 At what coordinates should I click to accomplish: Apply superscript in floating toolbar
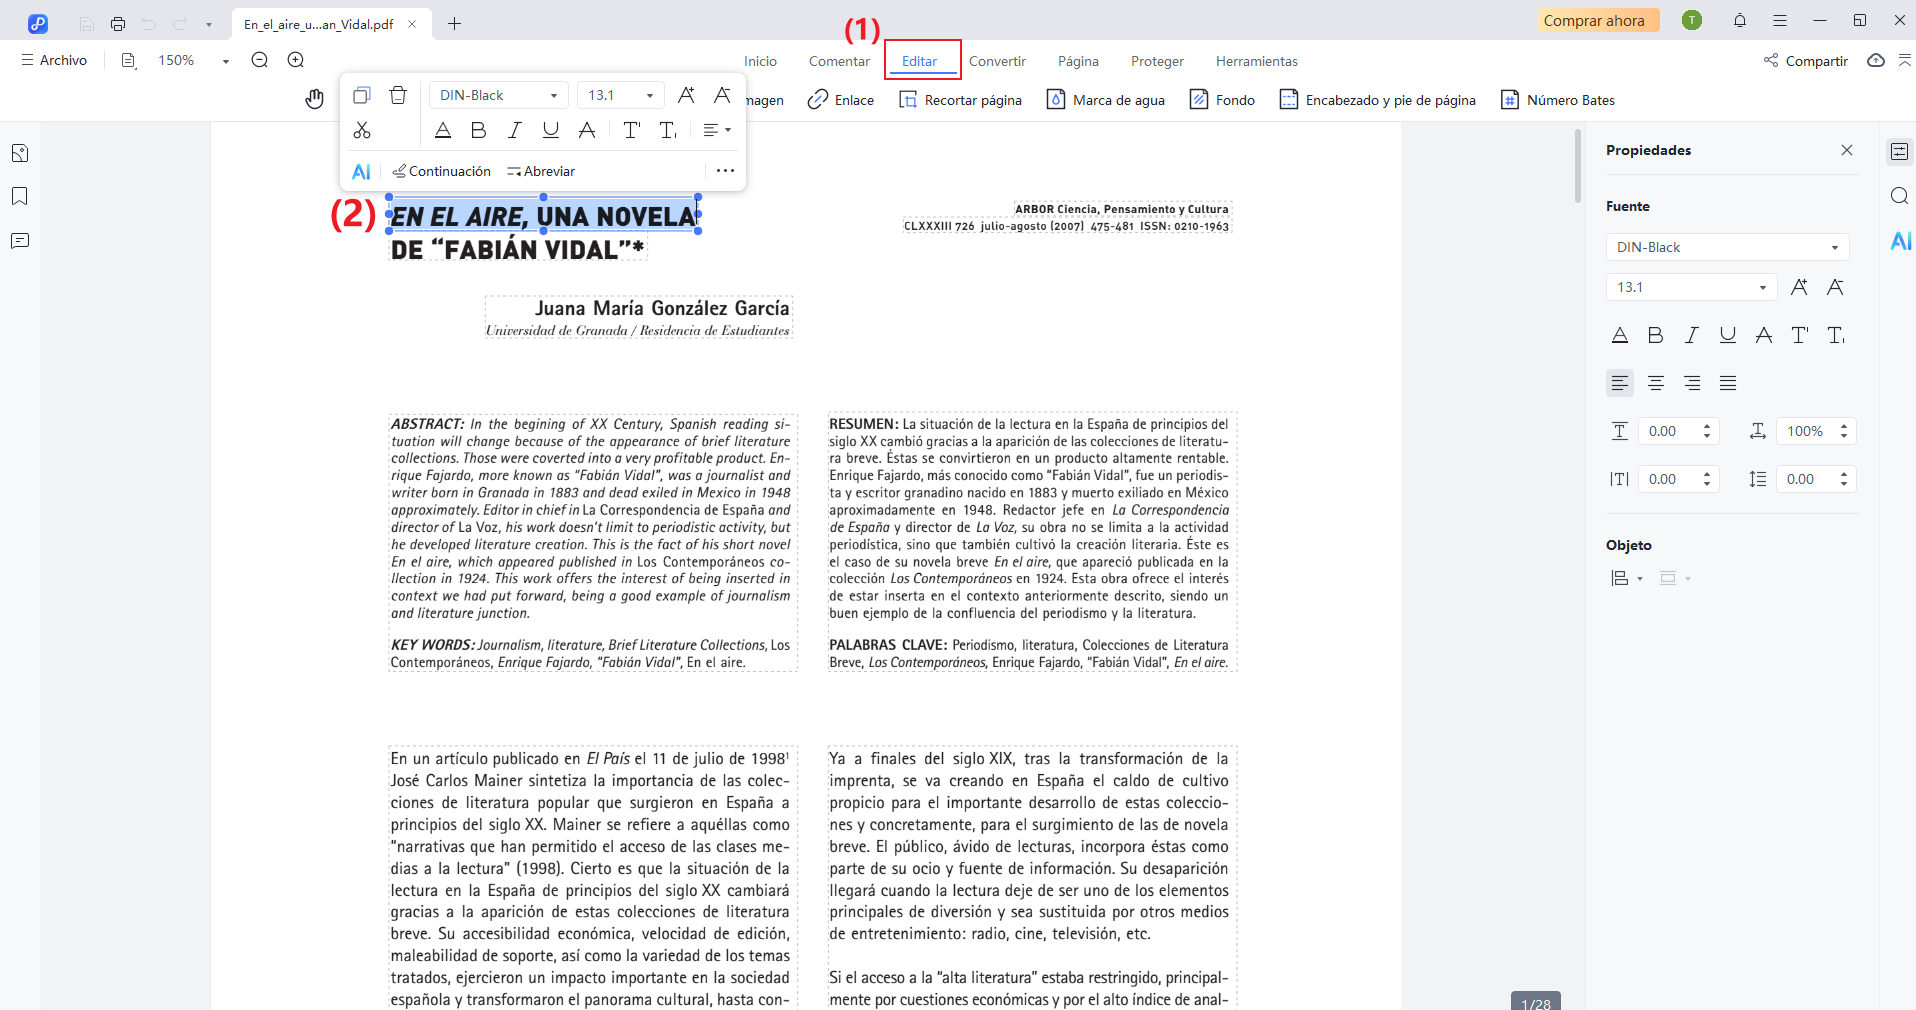631,130
